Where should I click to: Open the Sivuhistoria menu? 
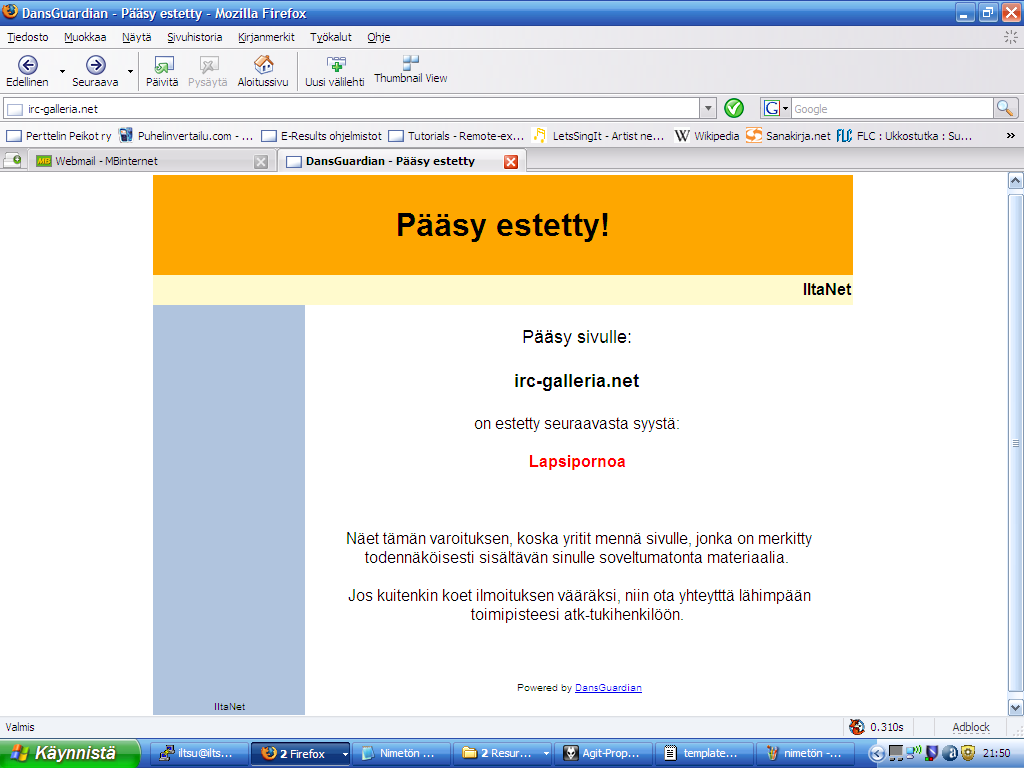[195, 37]
